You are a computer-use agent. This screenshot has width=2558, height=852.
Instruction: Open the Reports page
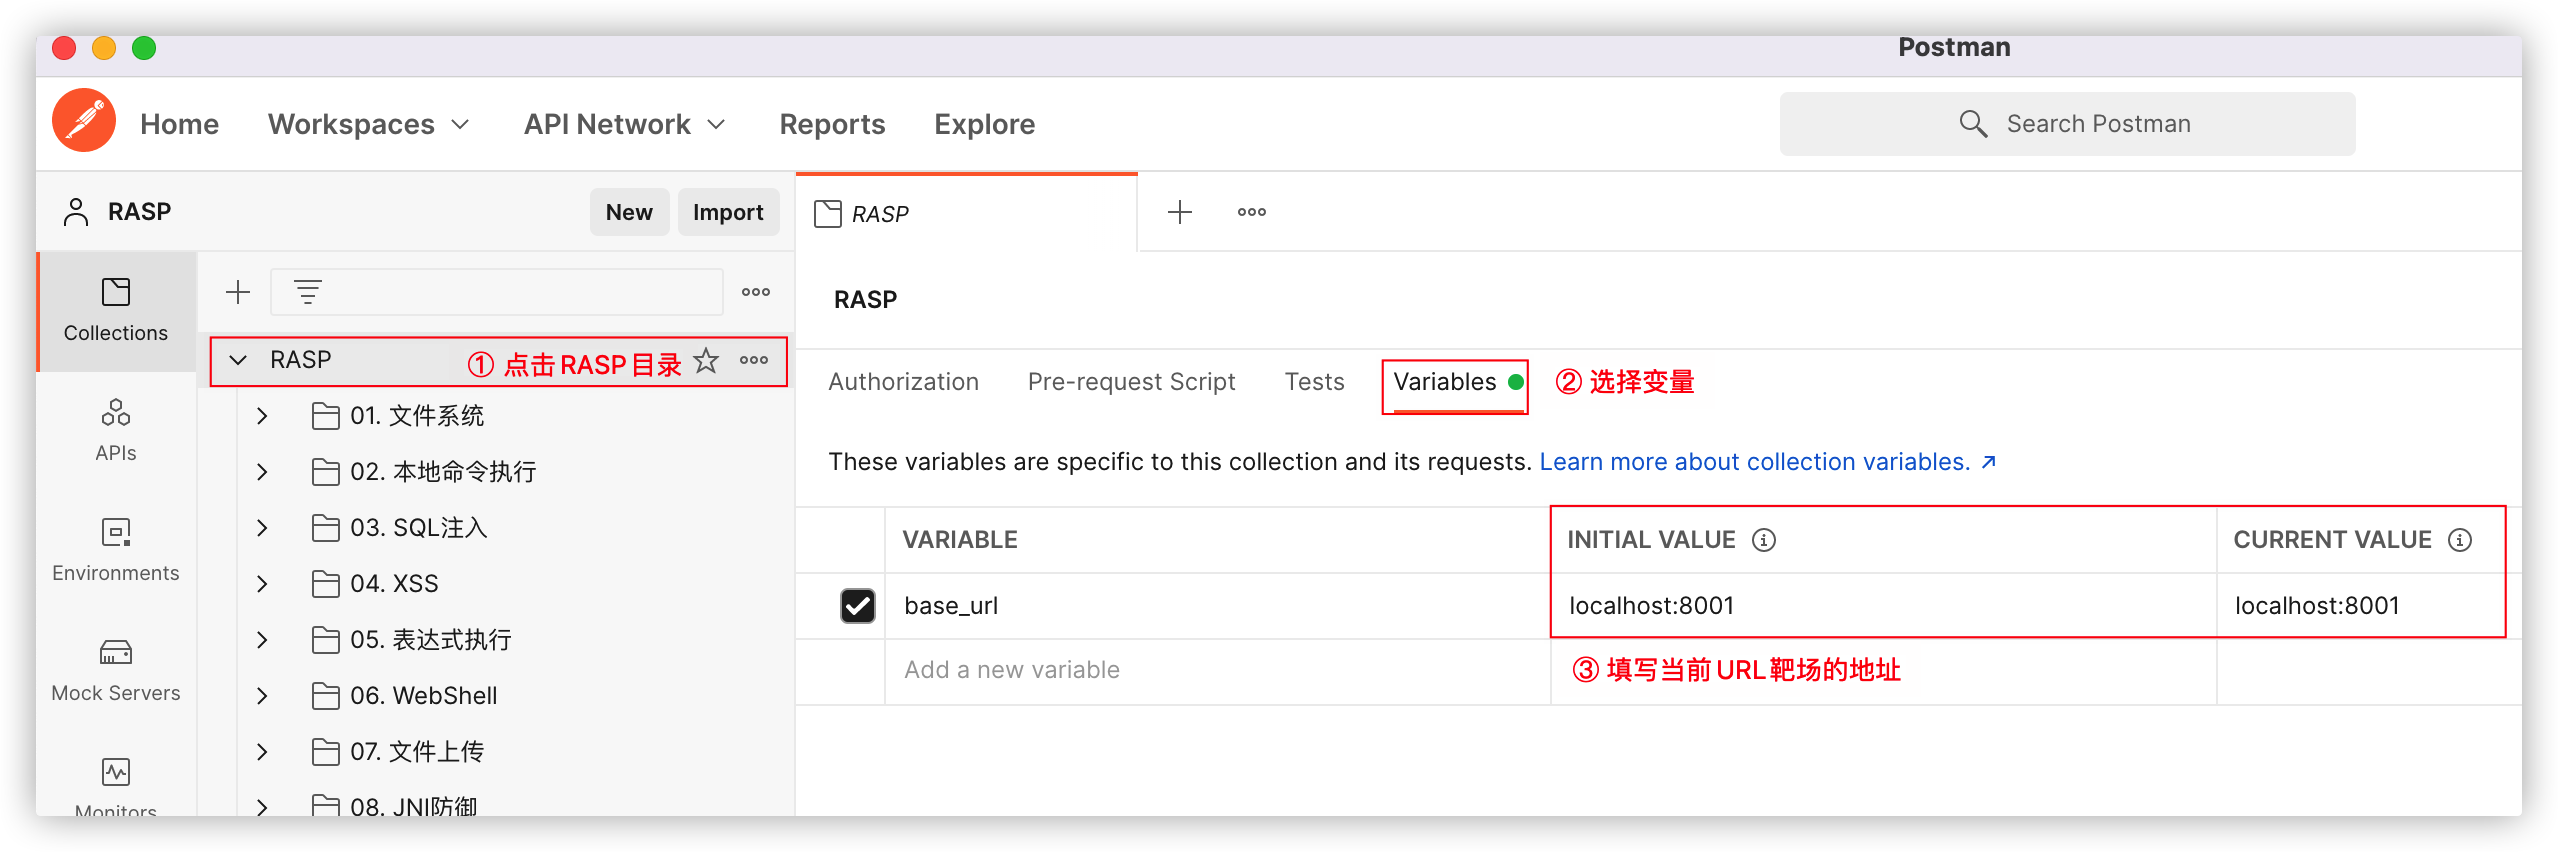pyautogui.click(x=832, y=124)
